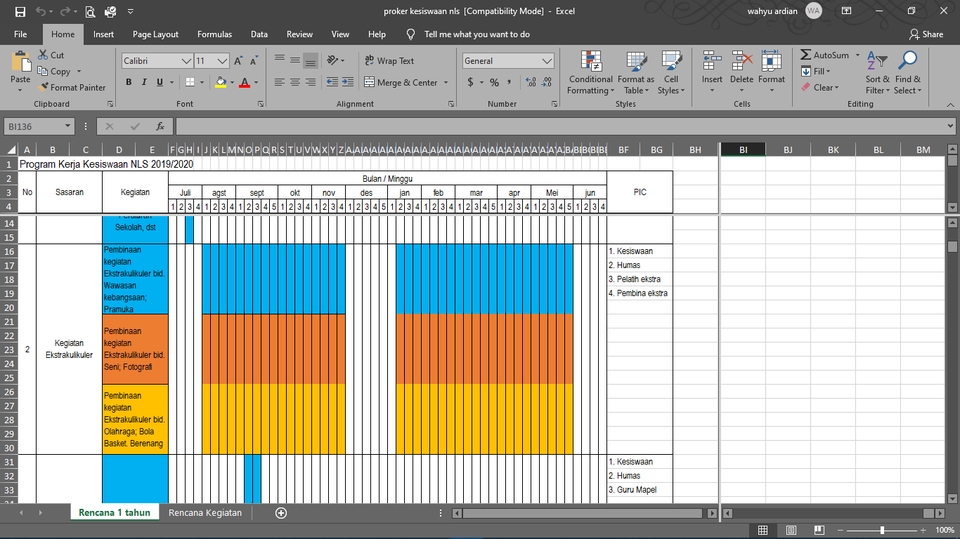Screen dimensions: 960x539
Task: Toggle Underline formatting
Action: (x=160, y=82)
